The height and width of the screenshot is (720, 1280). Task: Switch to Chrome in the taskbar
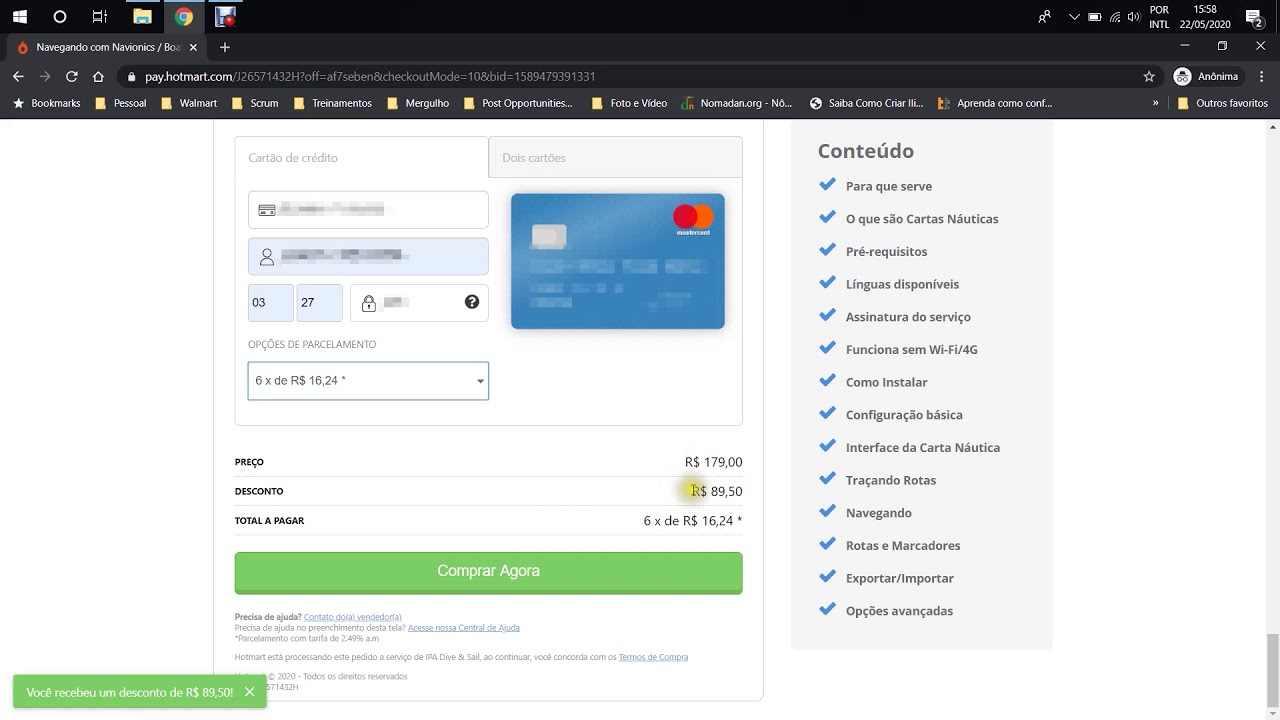click(x=183, y=16)
